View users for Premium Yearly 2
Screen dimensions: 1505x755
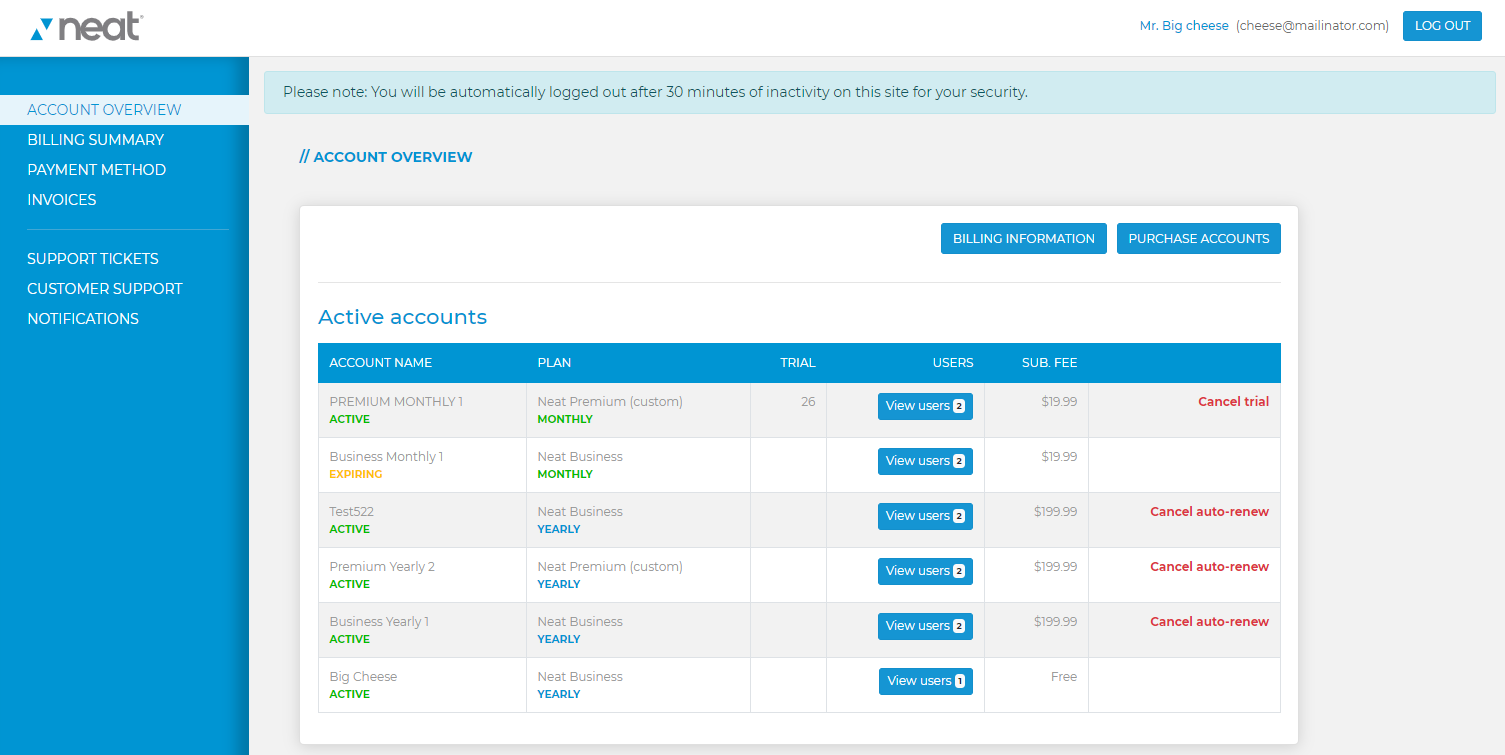(x=925, y=571)
